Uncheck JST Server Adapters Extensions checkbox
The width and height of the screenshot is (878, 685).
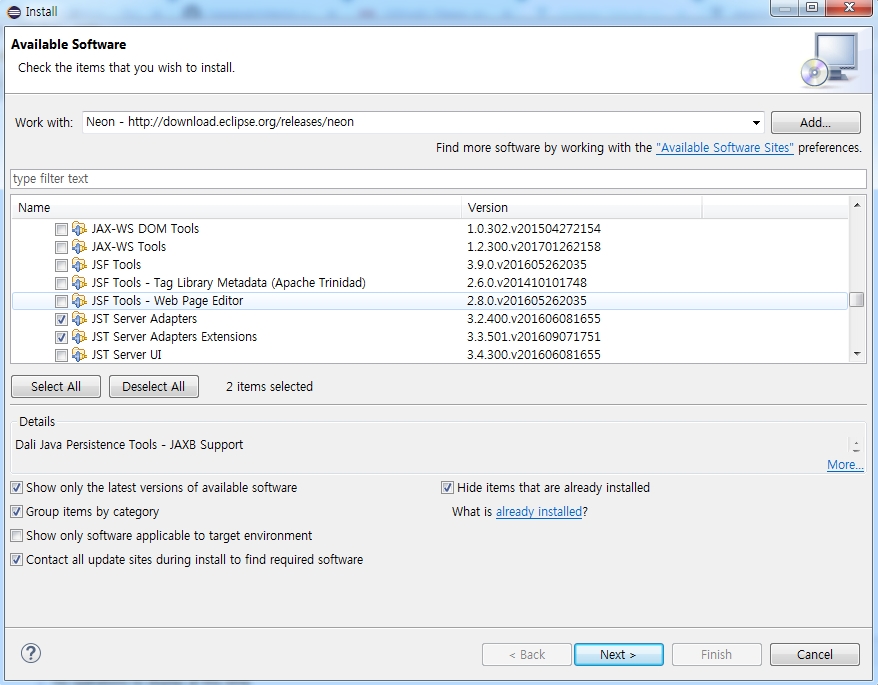[61, 337]
